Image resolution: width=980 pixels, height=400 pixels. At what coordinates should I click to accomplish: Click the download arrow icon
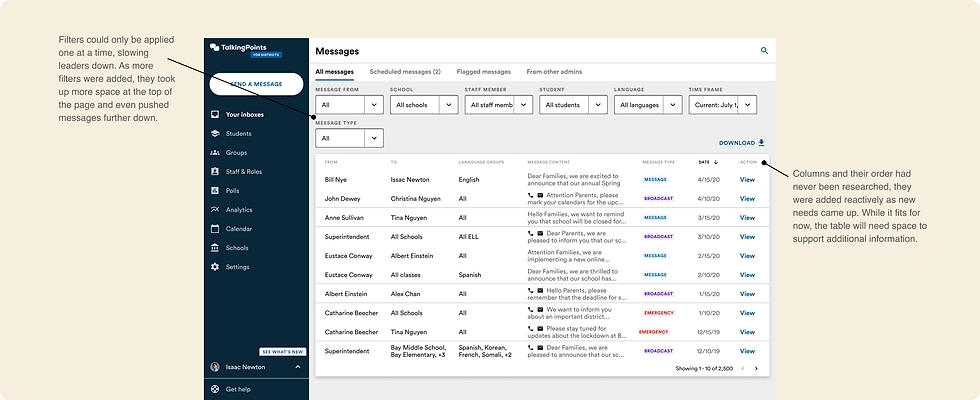click(x=761, y=142)
